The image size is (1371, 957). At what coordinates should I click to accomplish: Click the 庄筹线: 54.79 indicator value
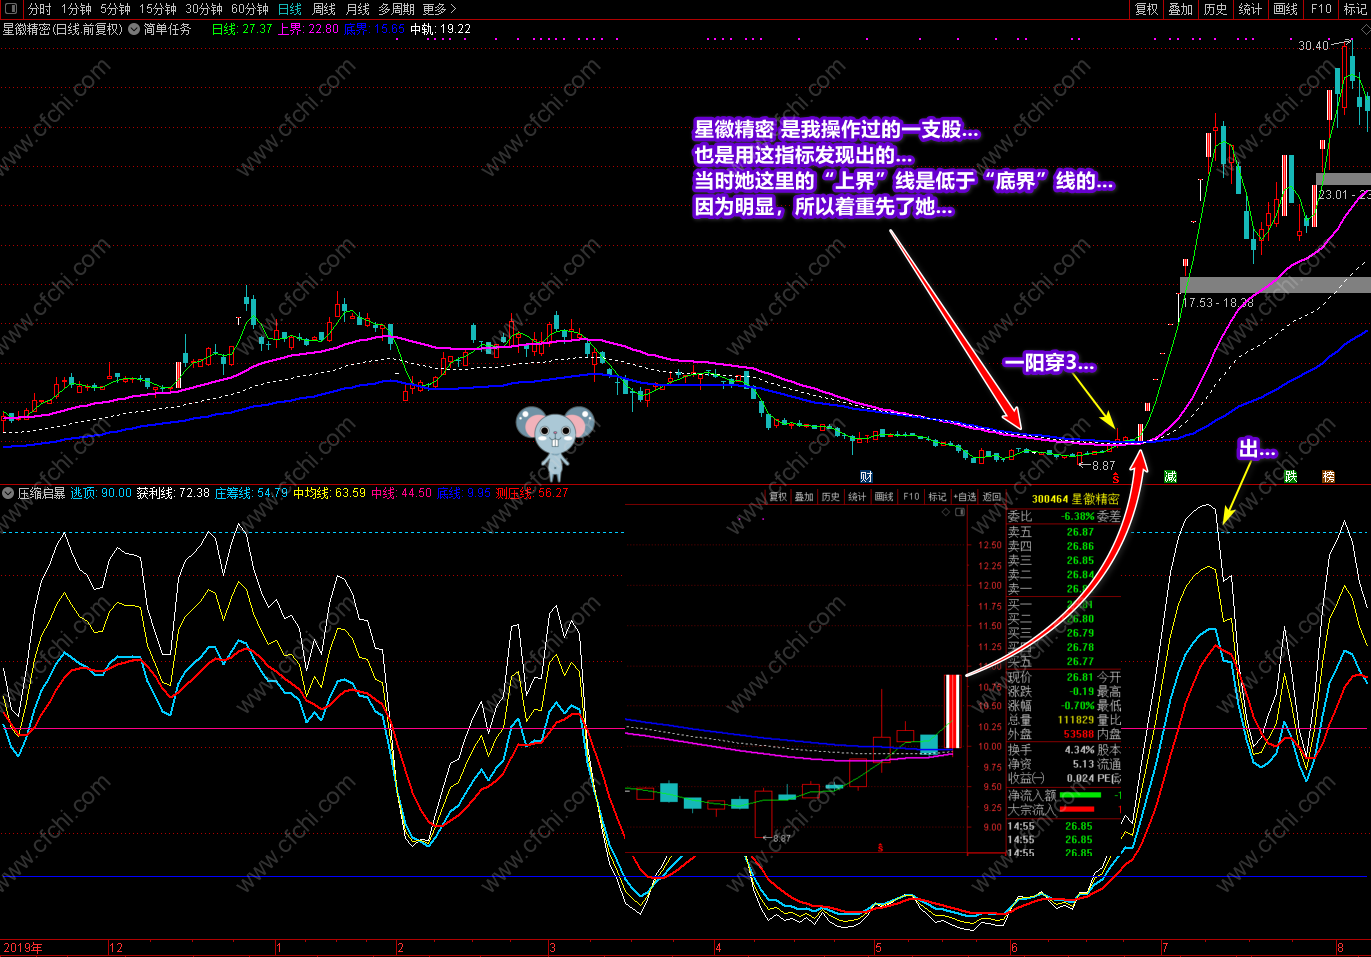pyautogui.click(x=251, y=493)
